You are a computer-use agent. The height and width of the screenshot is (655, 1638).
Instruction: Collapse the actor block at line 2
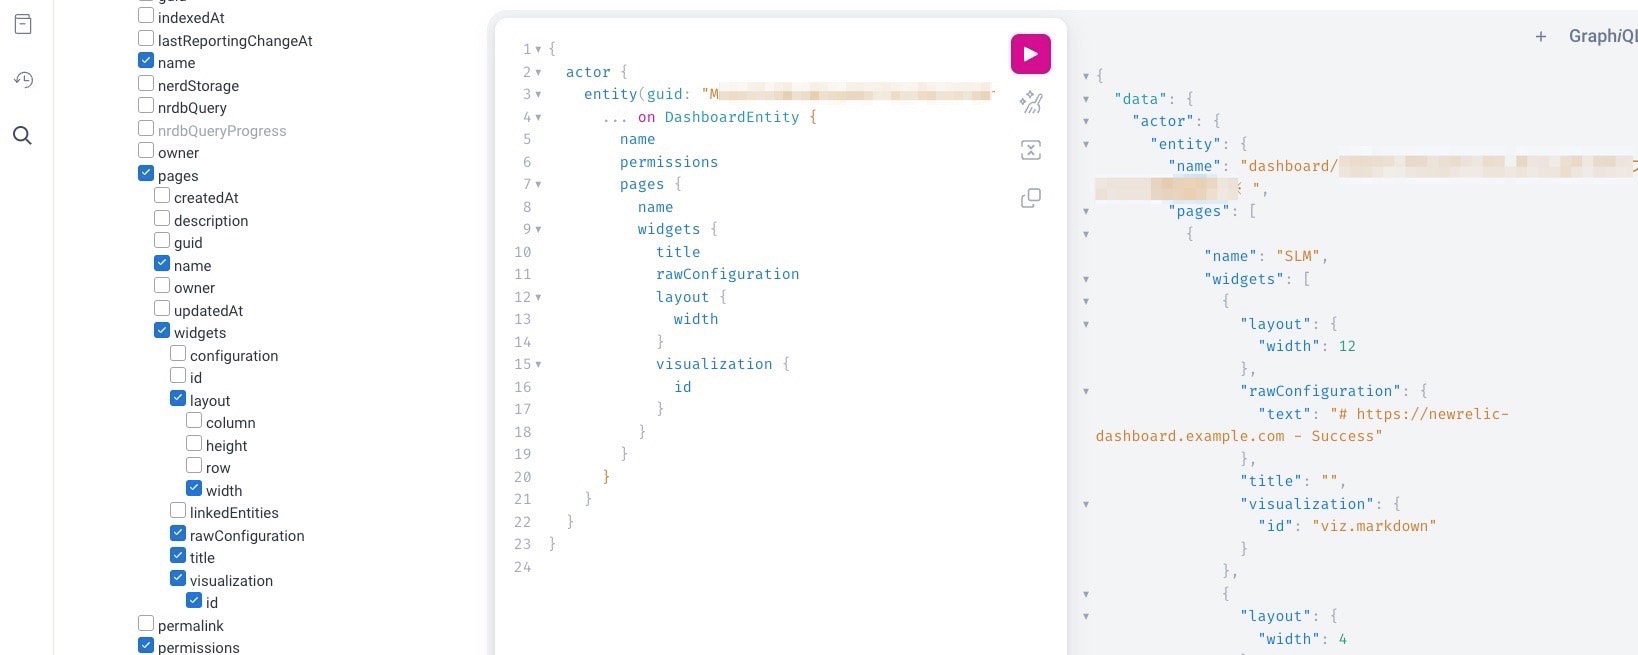click(538, 72)
